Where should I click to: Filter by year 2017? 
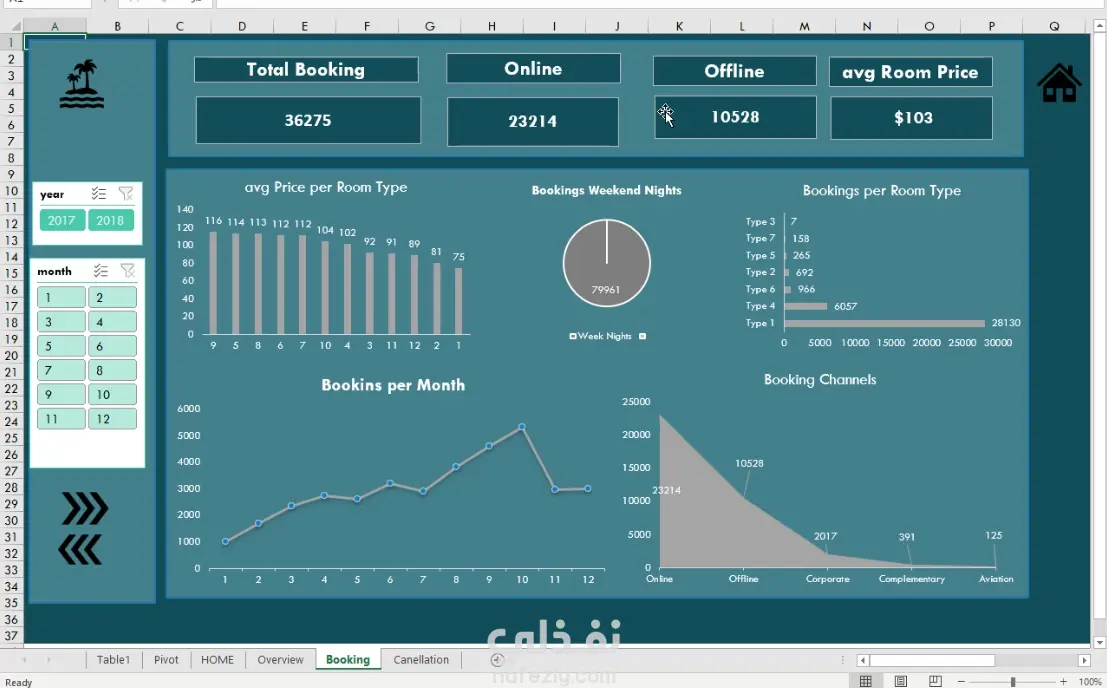(x=62, y=220)
